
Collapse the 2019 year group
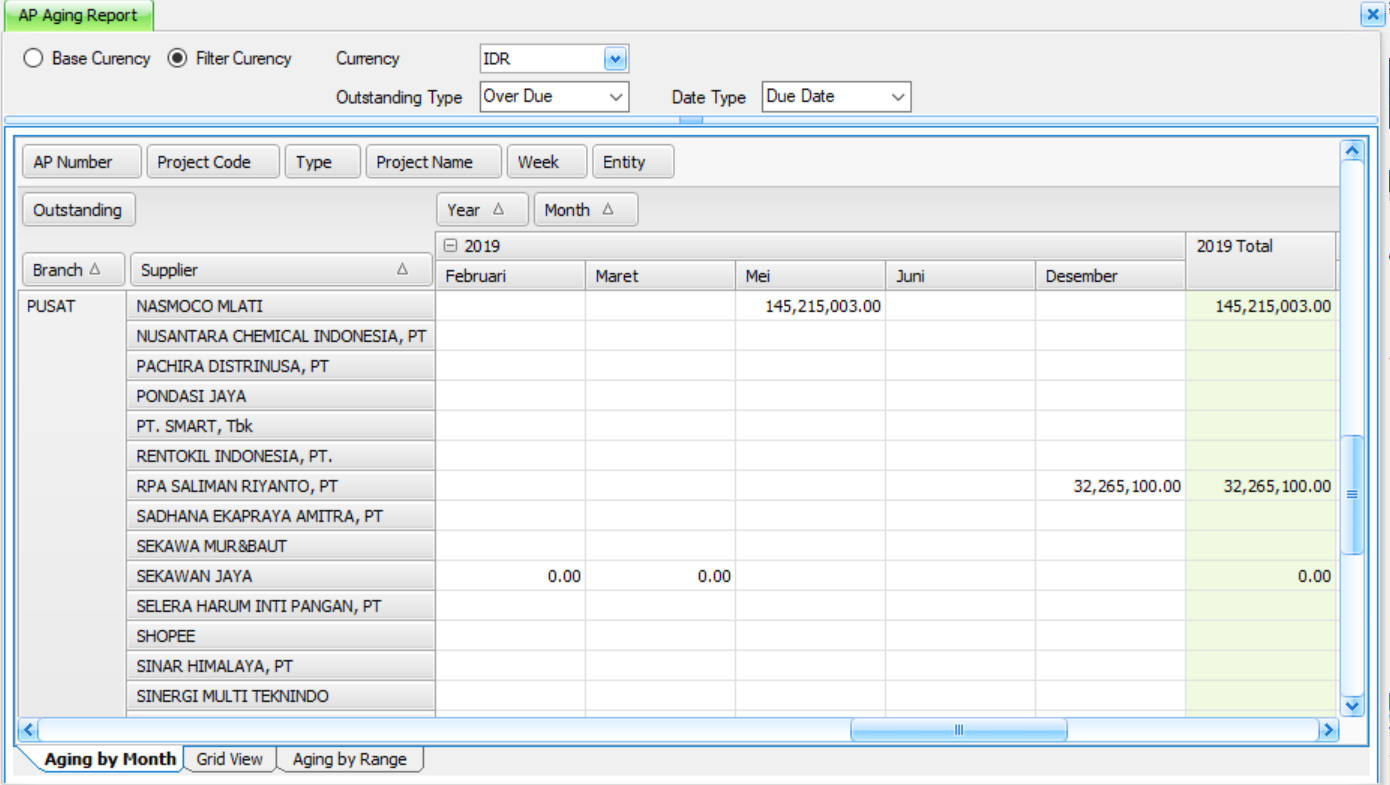[450, 246]
